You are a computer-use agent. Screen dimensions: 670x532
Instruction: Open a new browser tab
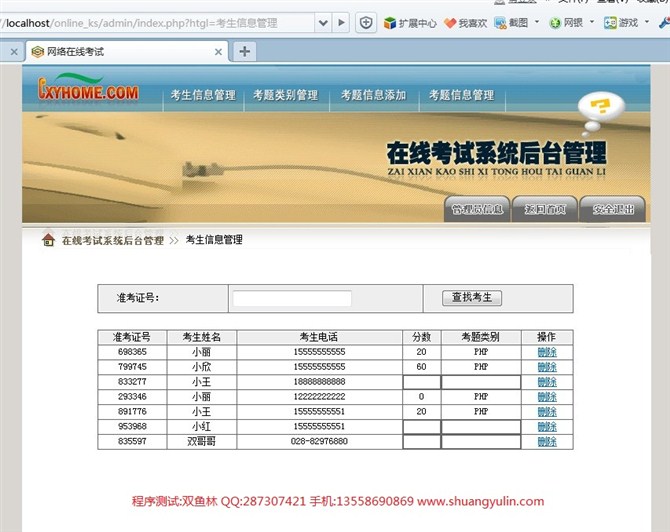tap(245, 52)
